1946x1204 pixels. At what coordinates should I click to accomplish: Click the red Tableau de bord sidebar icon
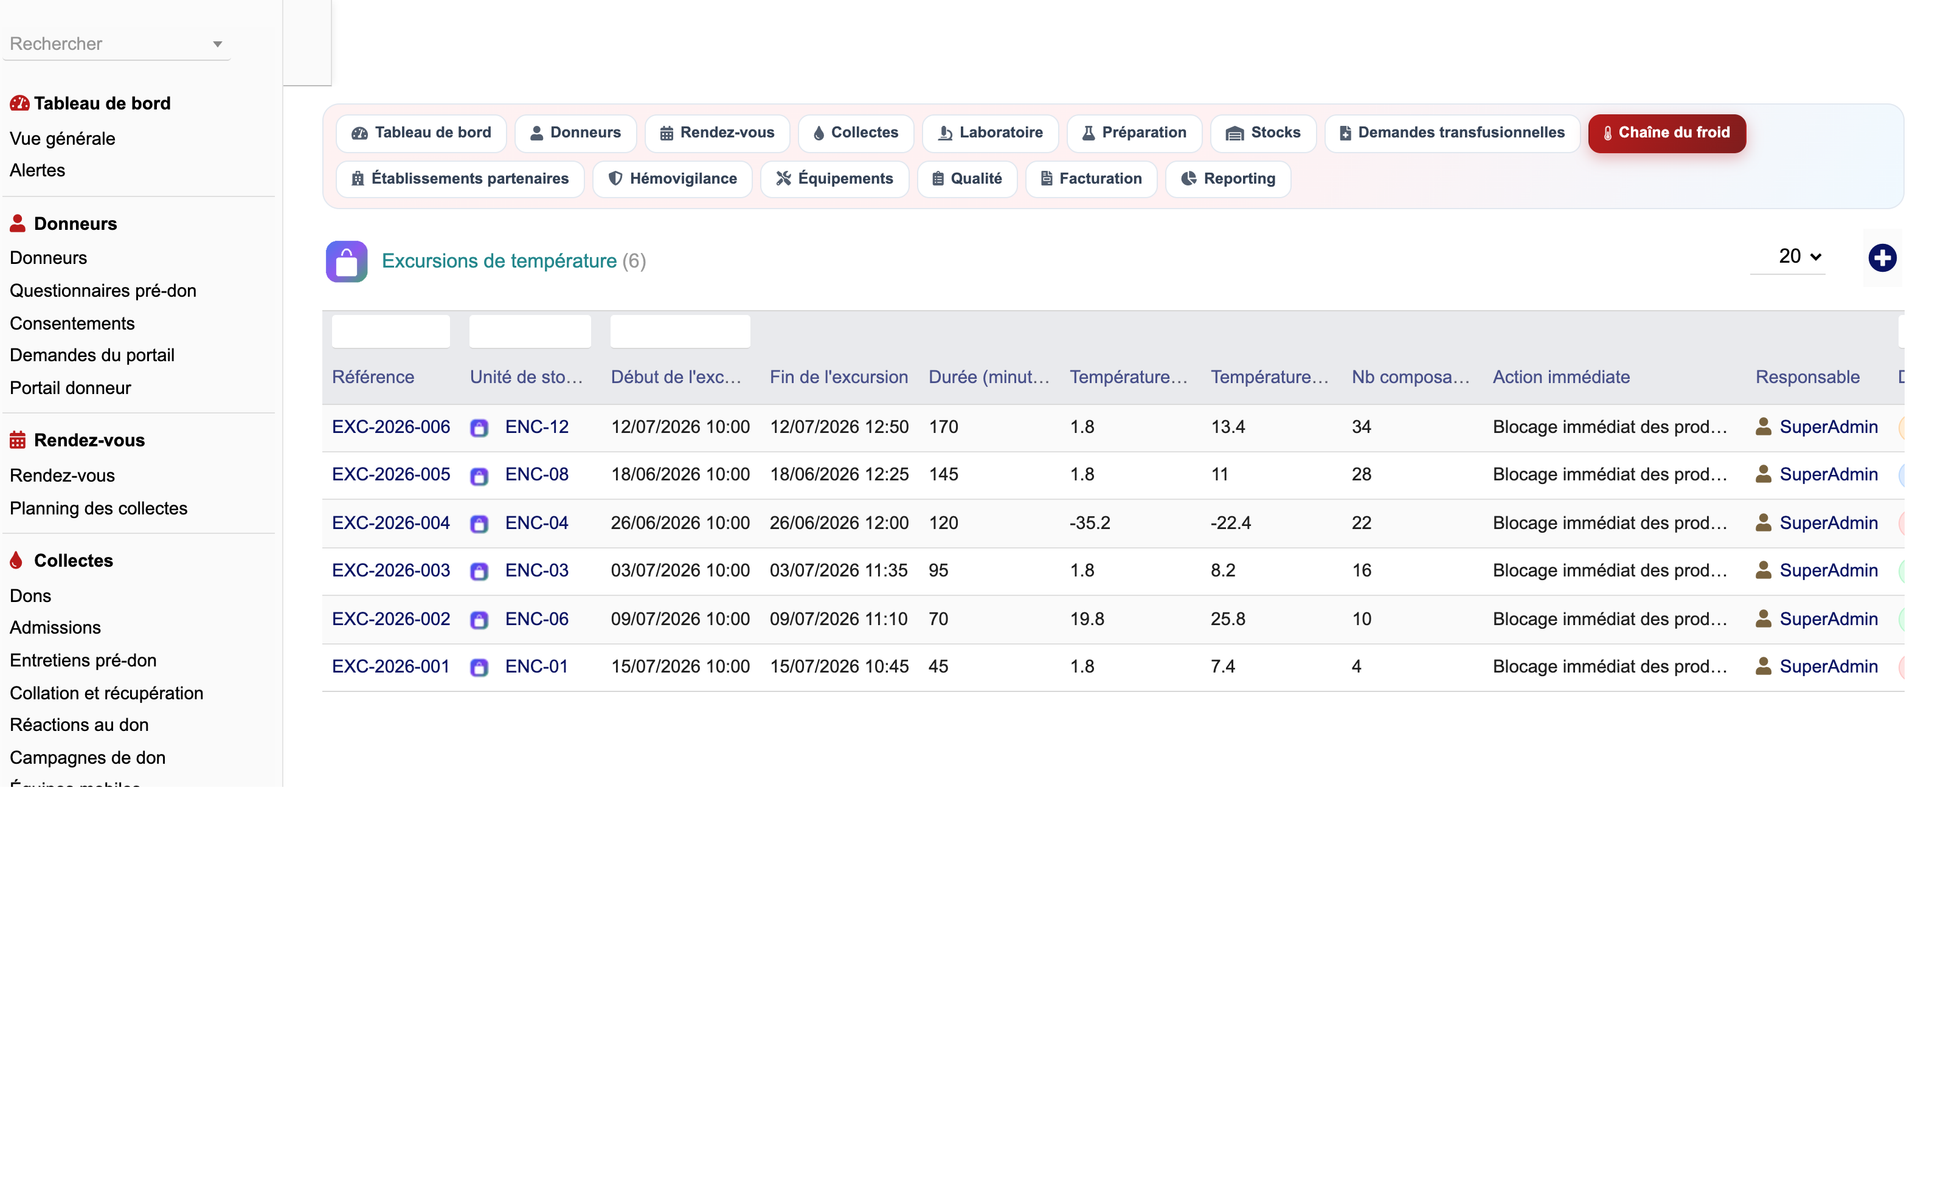[x=19, y=103]
